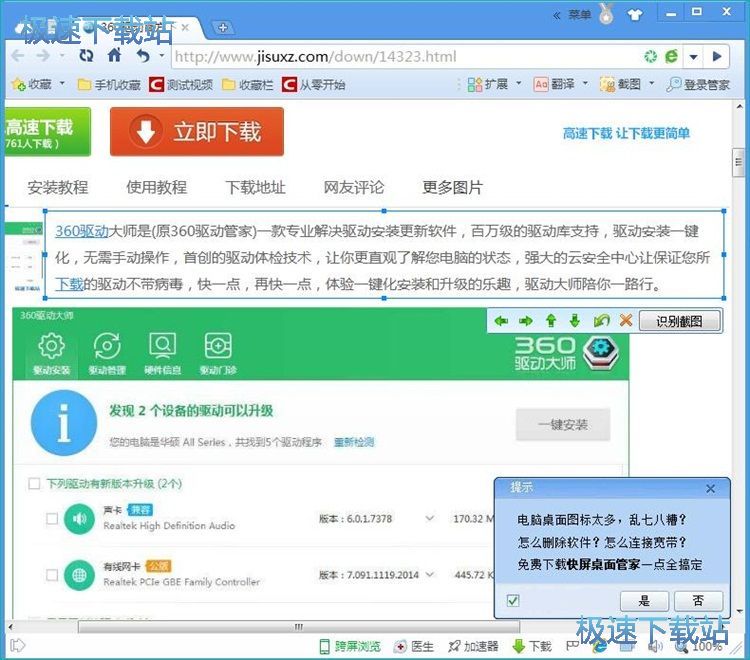Click the left arrow in the screenshot toolbar
Viewport: 750px width, 660px height.
click(x=501, y=321)
